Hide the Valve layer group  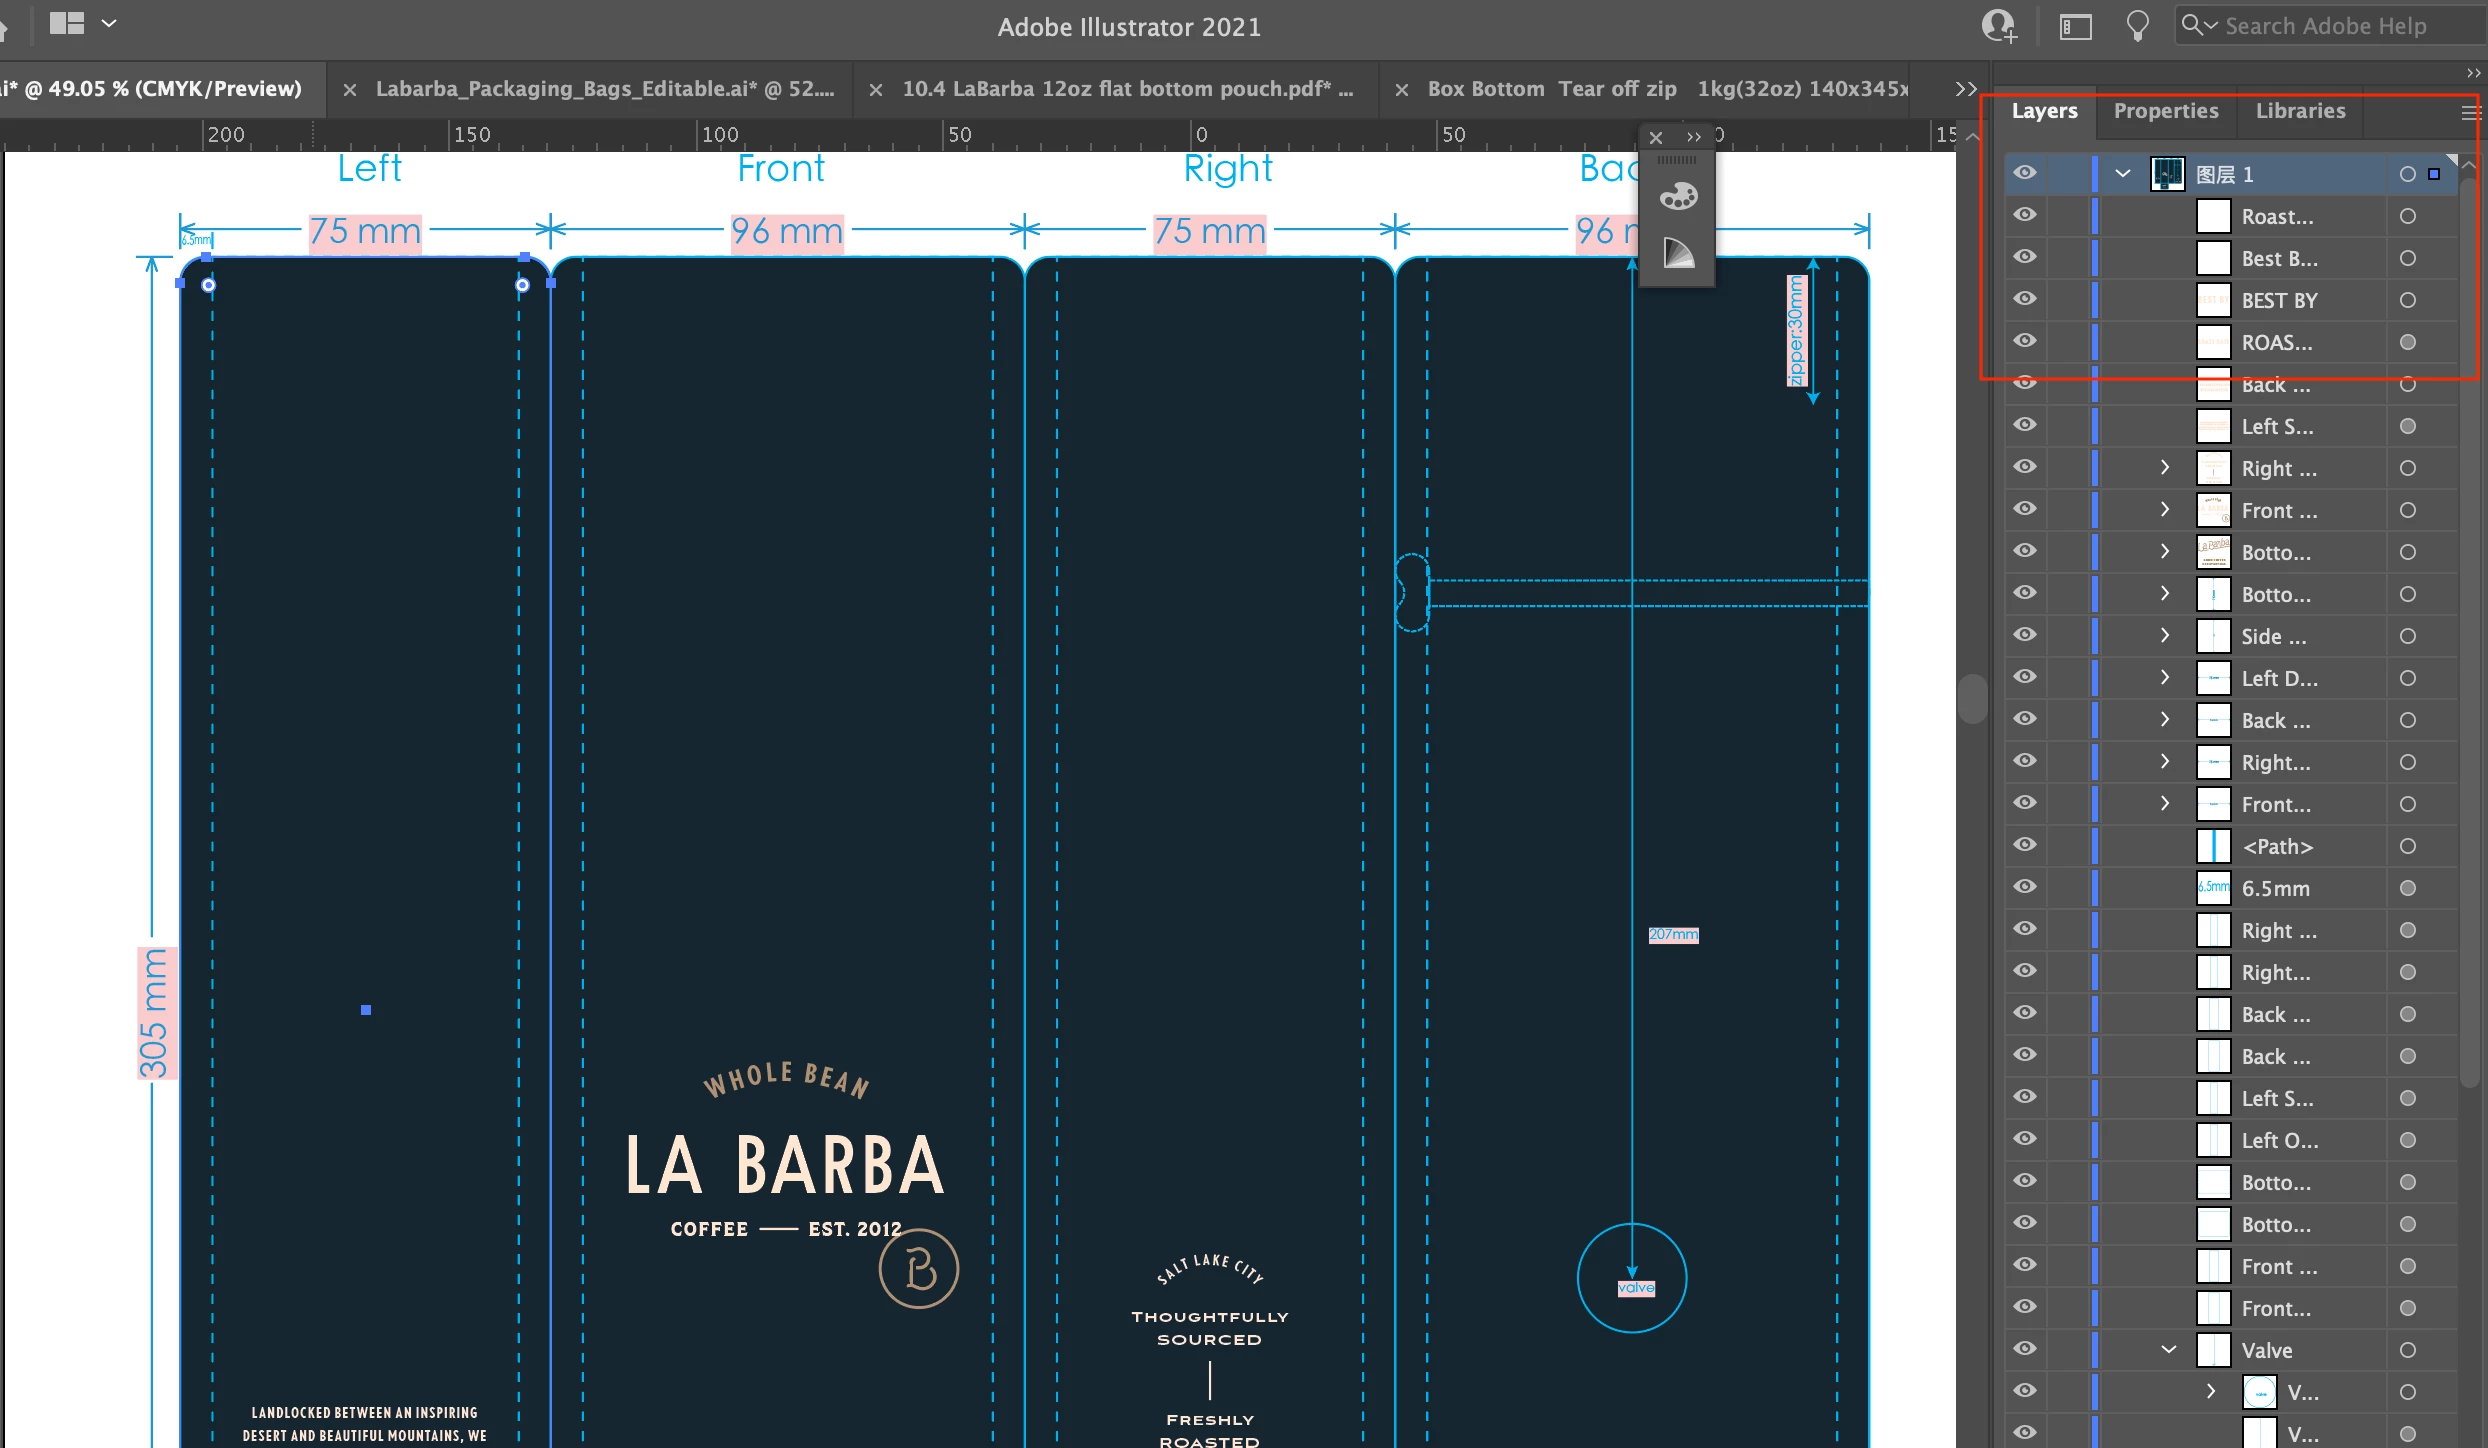2024,1349
